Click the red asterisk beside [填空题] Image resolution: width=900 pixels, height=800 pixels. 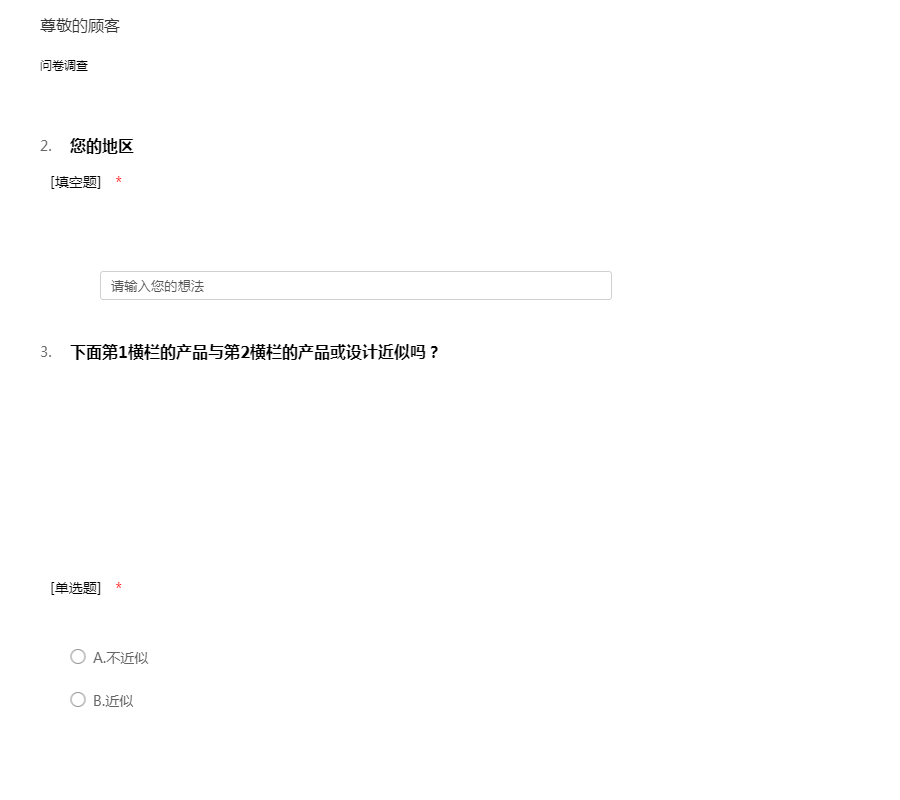[119, 181]
